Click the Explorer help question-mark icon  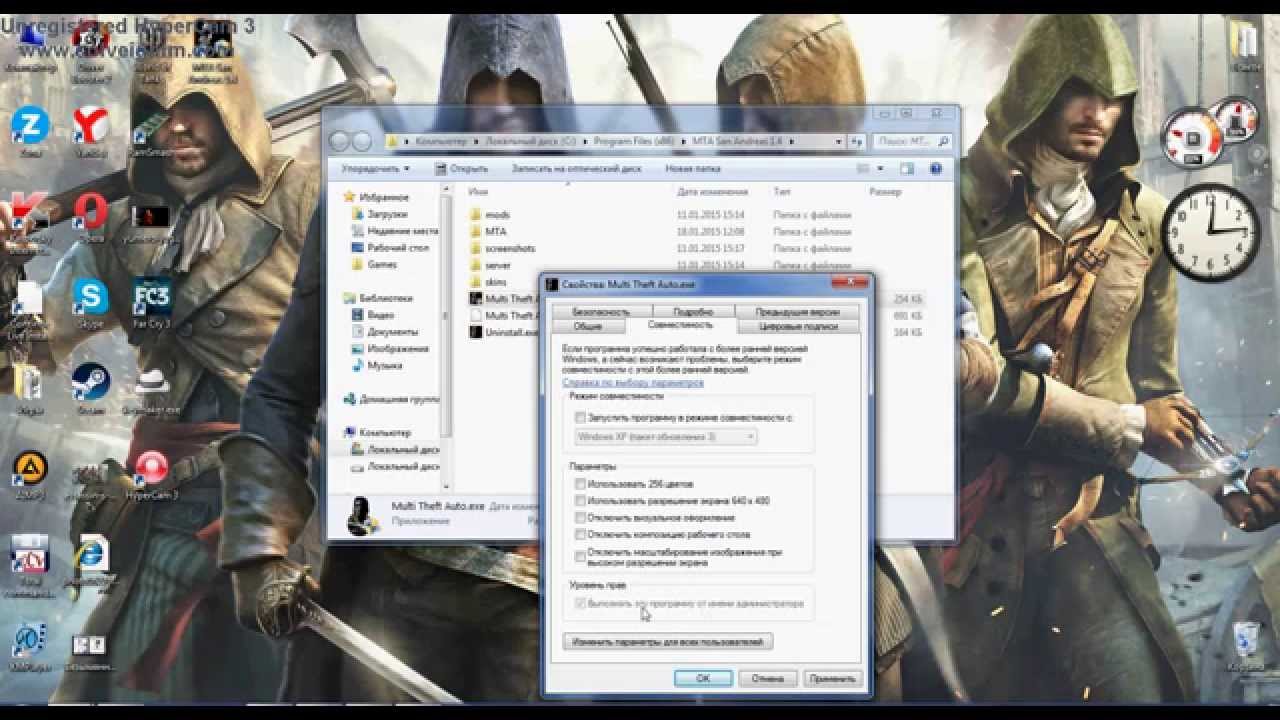click(936, 169)
